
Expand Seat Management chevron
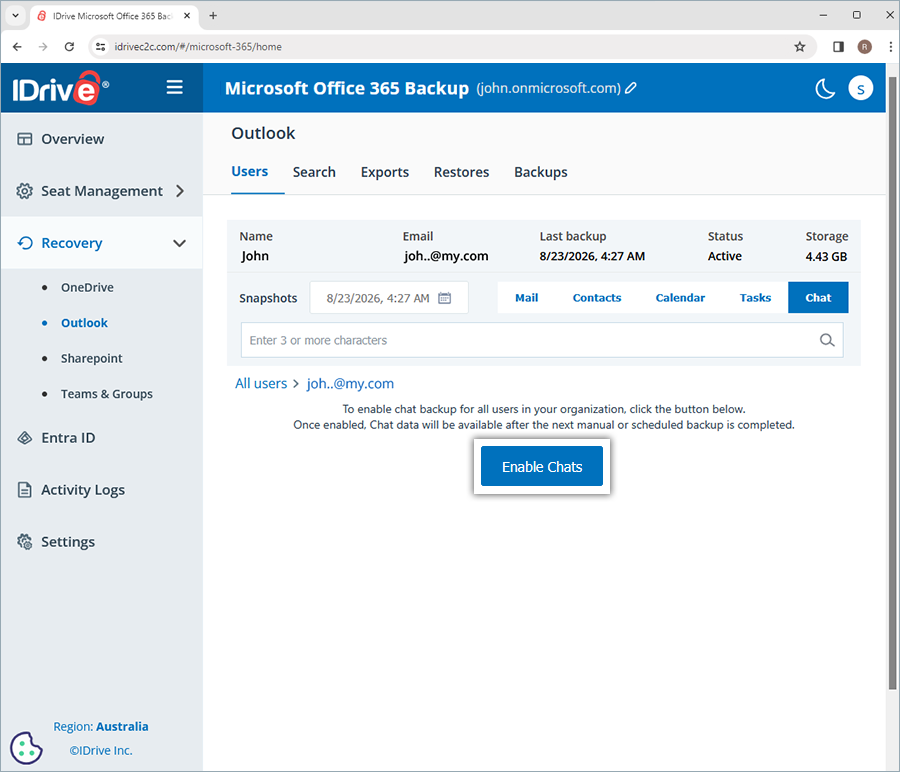click(180, 191)
